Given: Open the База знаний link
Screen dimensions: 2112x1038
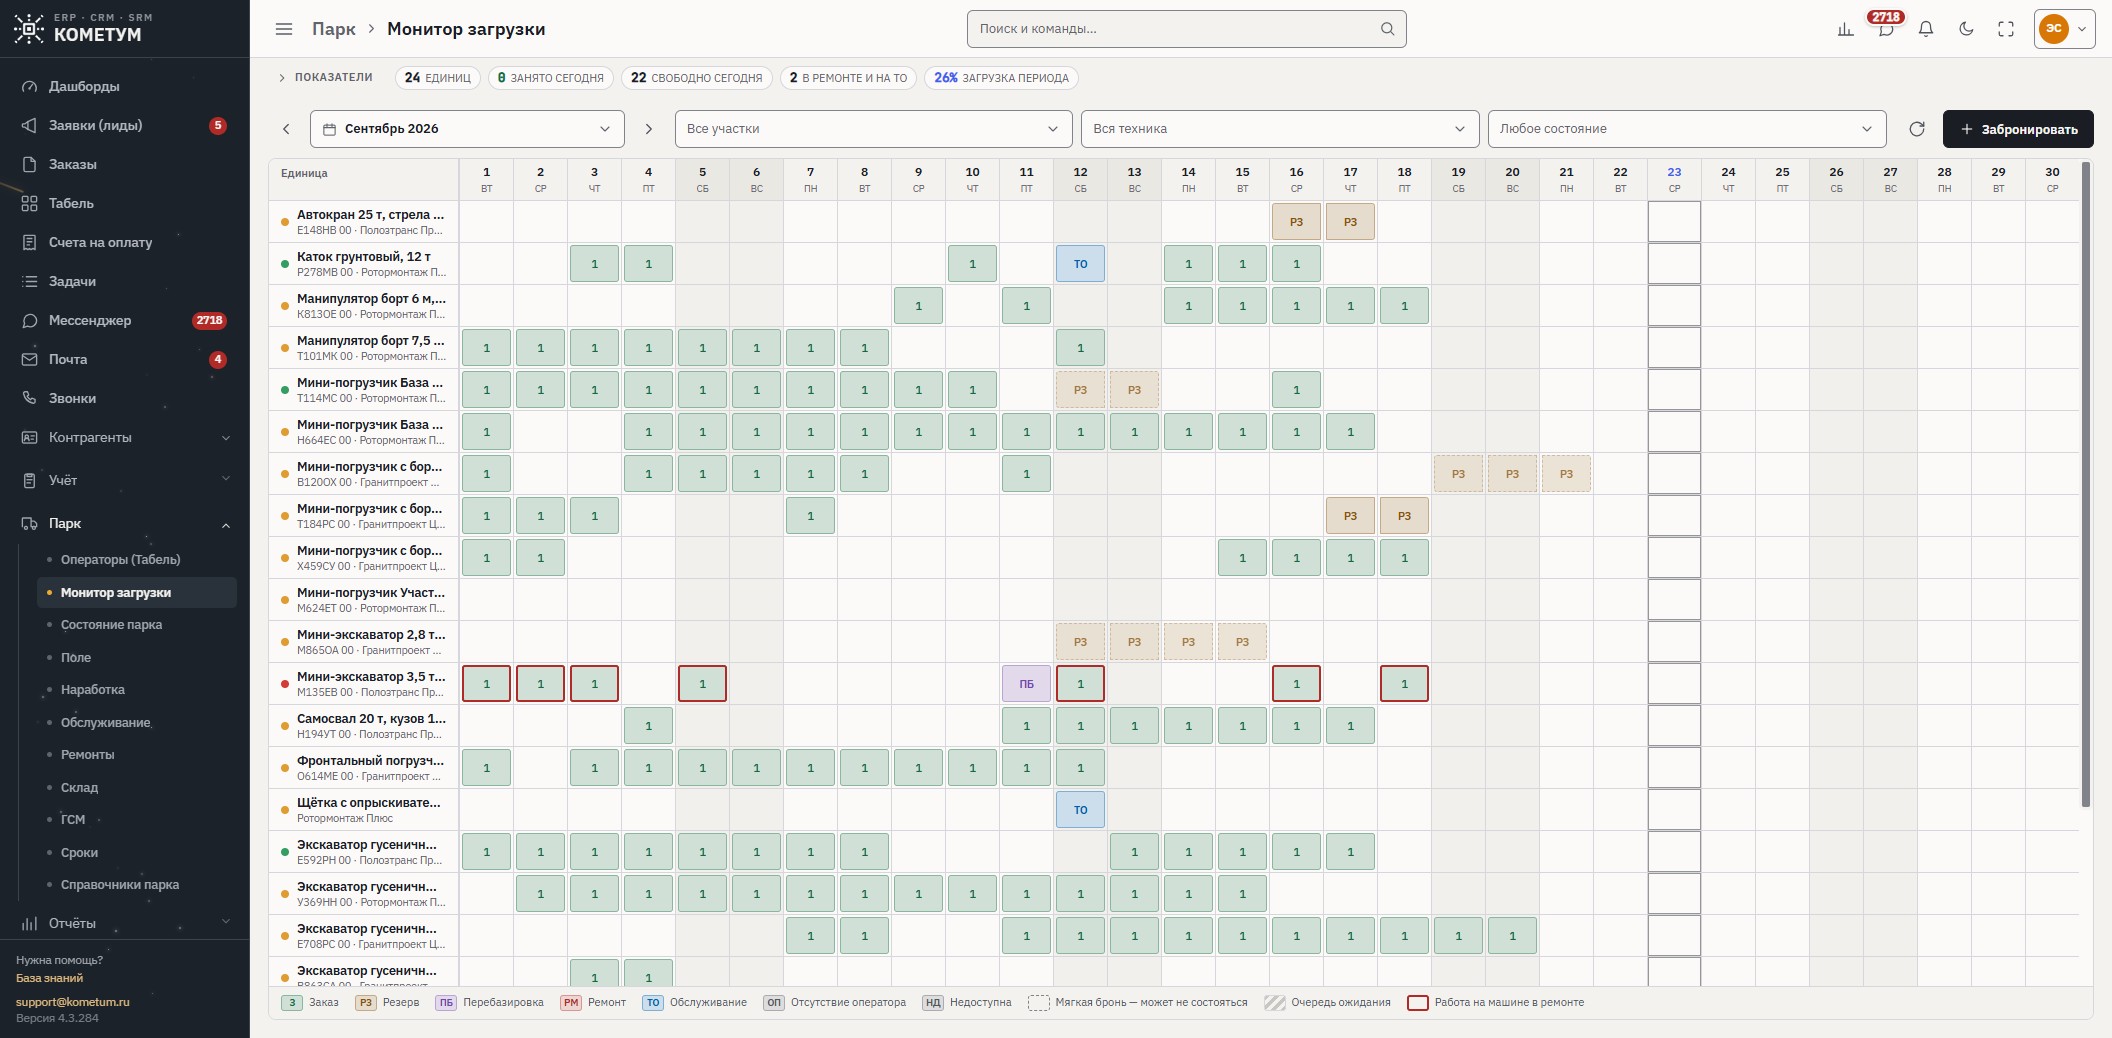Looking at the screenshot, I should [x=50, y=978].
